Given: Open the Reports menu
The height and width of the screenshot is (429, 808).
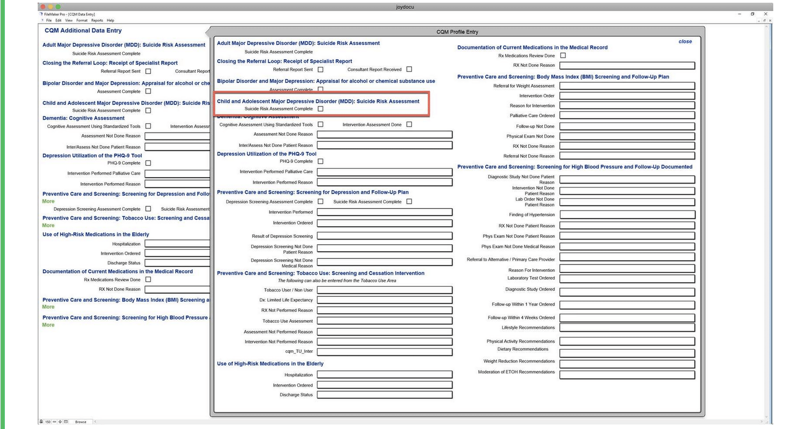Looking at the screenshot, I should tap(97, 20).
